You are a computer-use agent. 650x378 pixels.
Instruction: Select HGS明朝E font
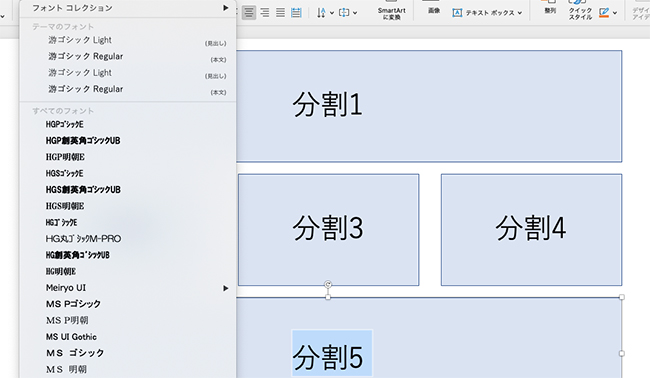(x=128, y=206)
